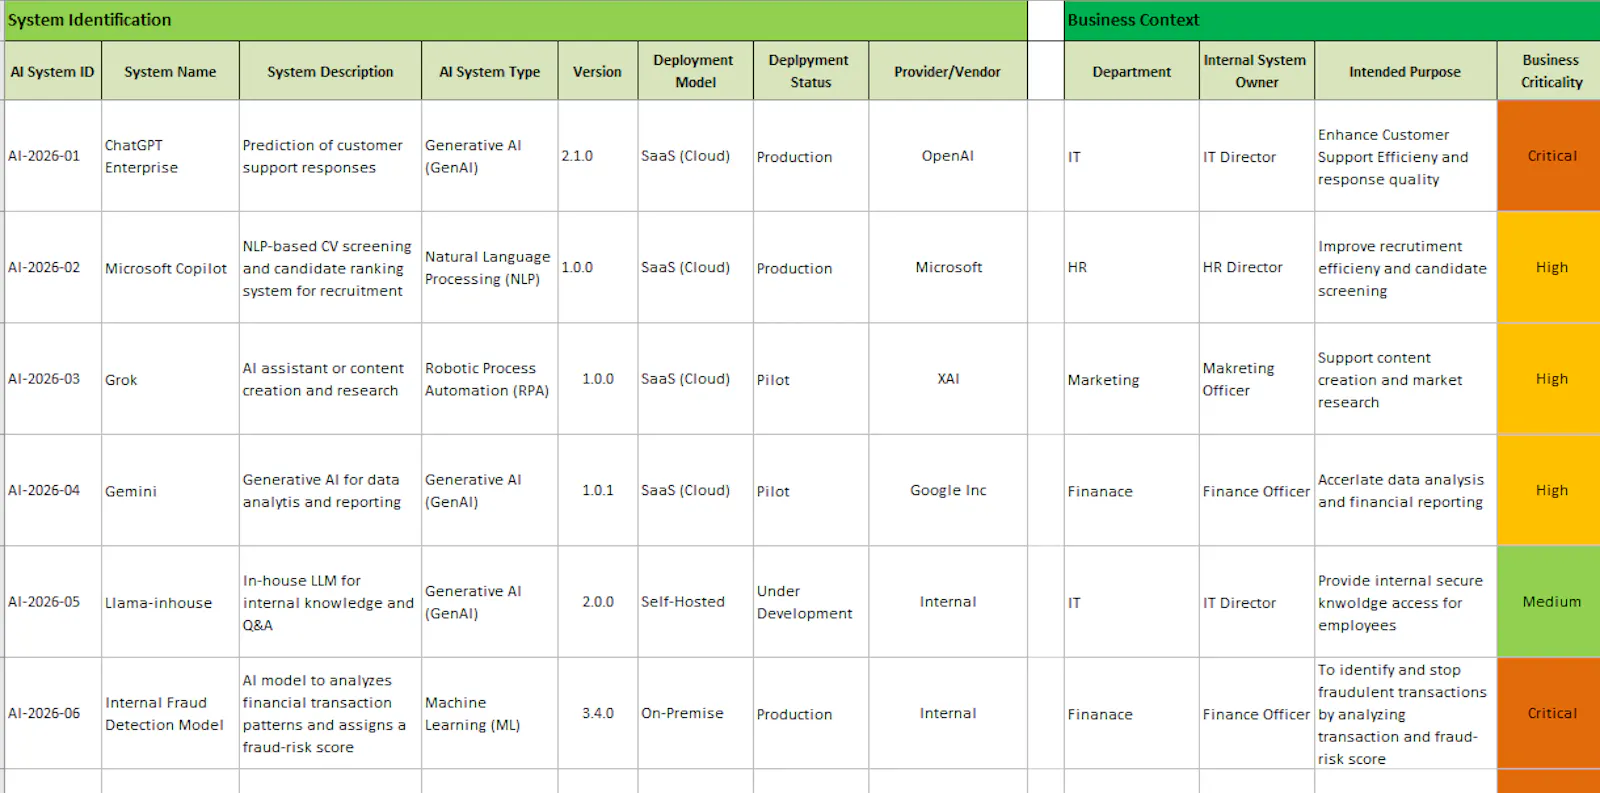
Task: Select 'AI model to analyzes financial transaction' cell
Action: [330, 713]
